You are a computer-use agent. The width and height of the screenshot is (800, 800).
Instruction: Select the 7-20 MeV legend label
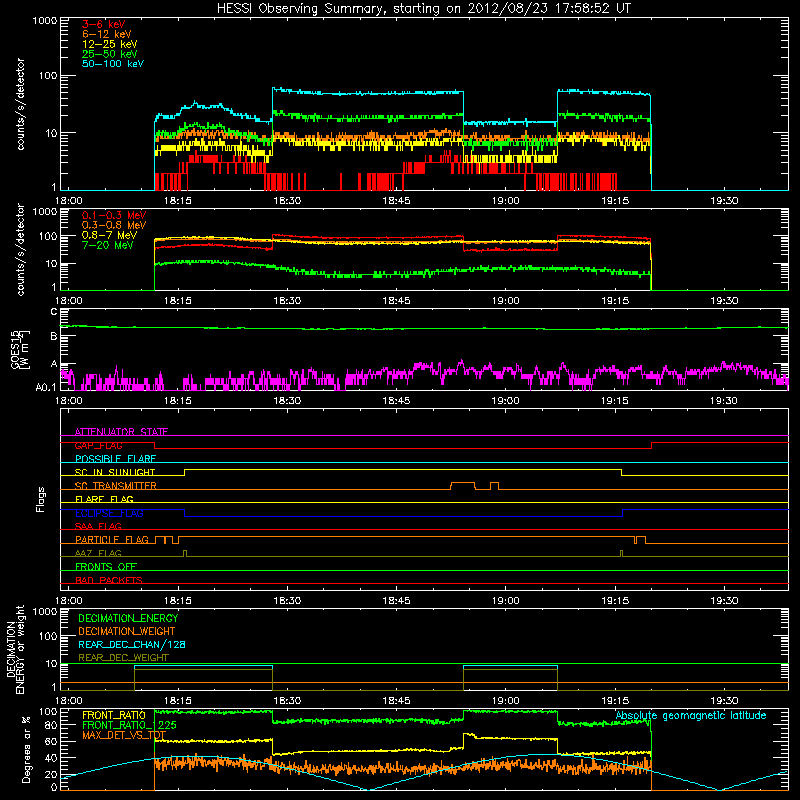[108, 245]
